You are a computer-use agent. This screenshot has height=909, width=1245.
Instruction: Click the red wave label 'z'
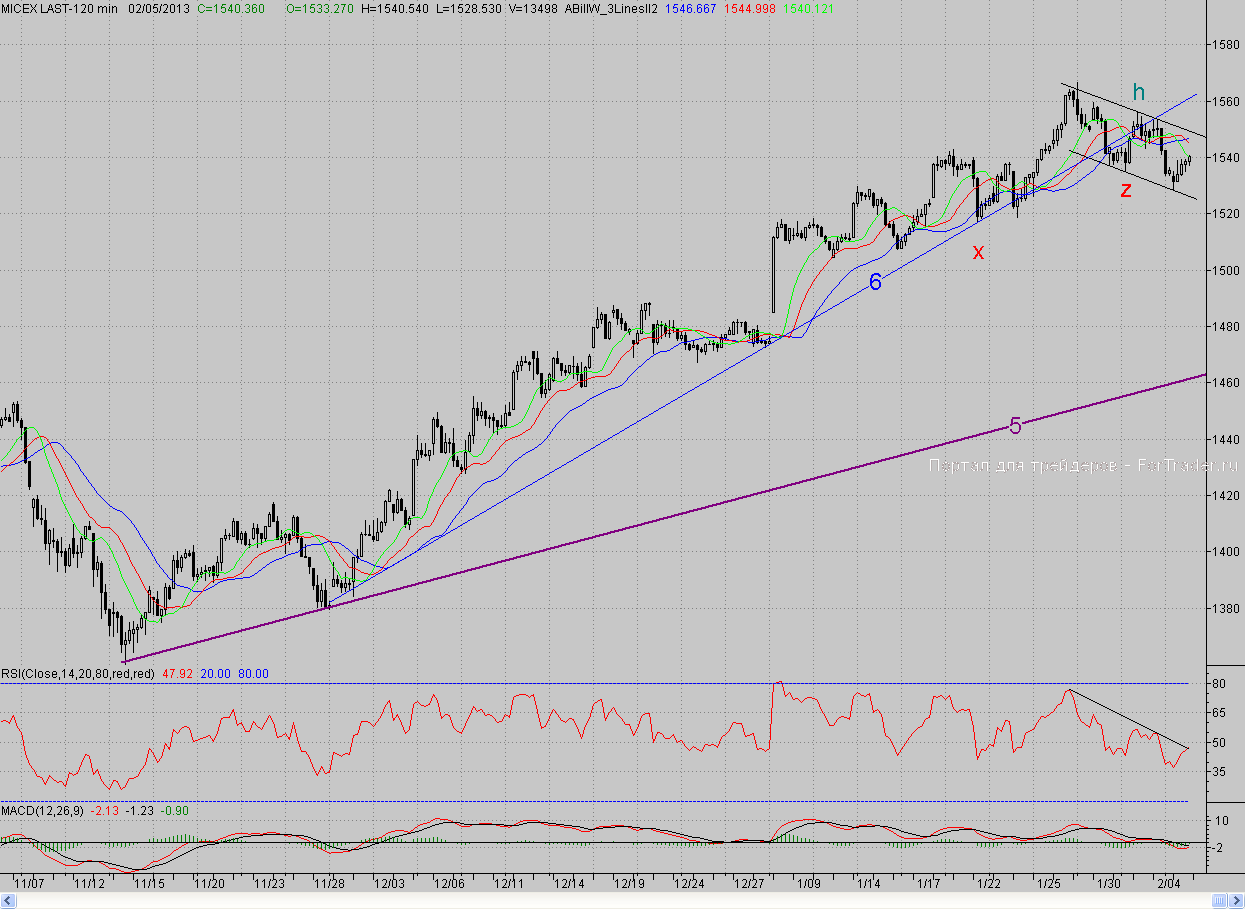pyautogui.click(x=1126, y=190)
